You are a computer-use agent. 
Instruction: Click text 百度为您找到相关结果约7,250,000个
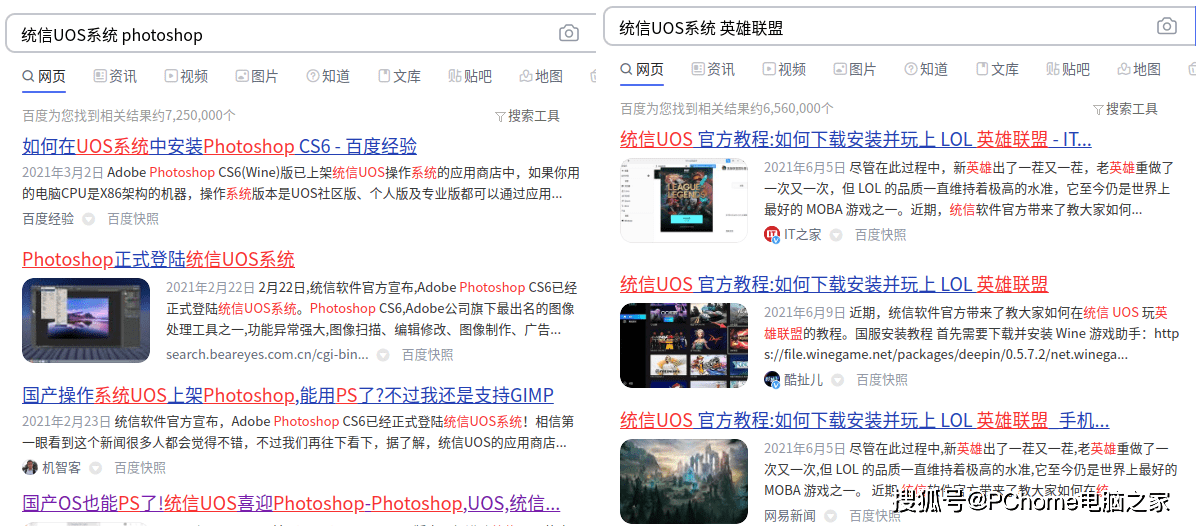pos(129,116)
